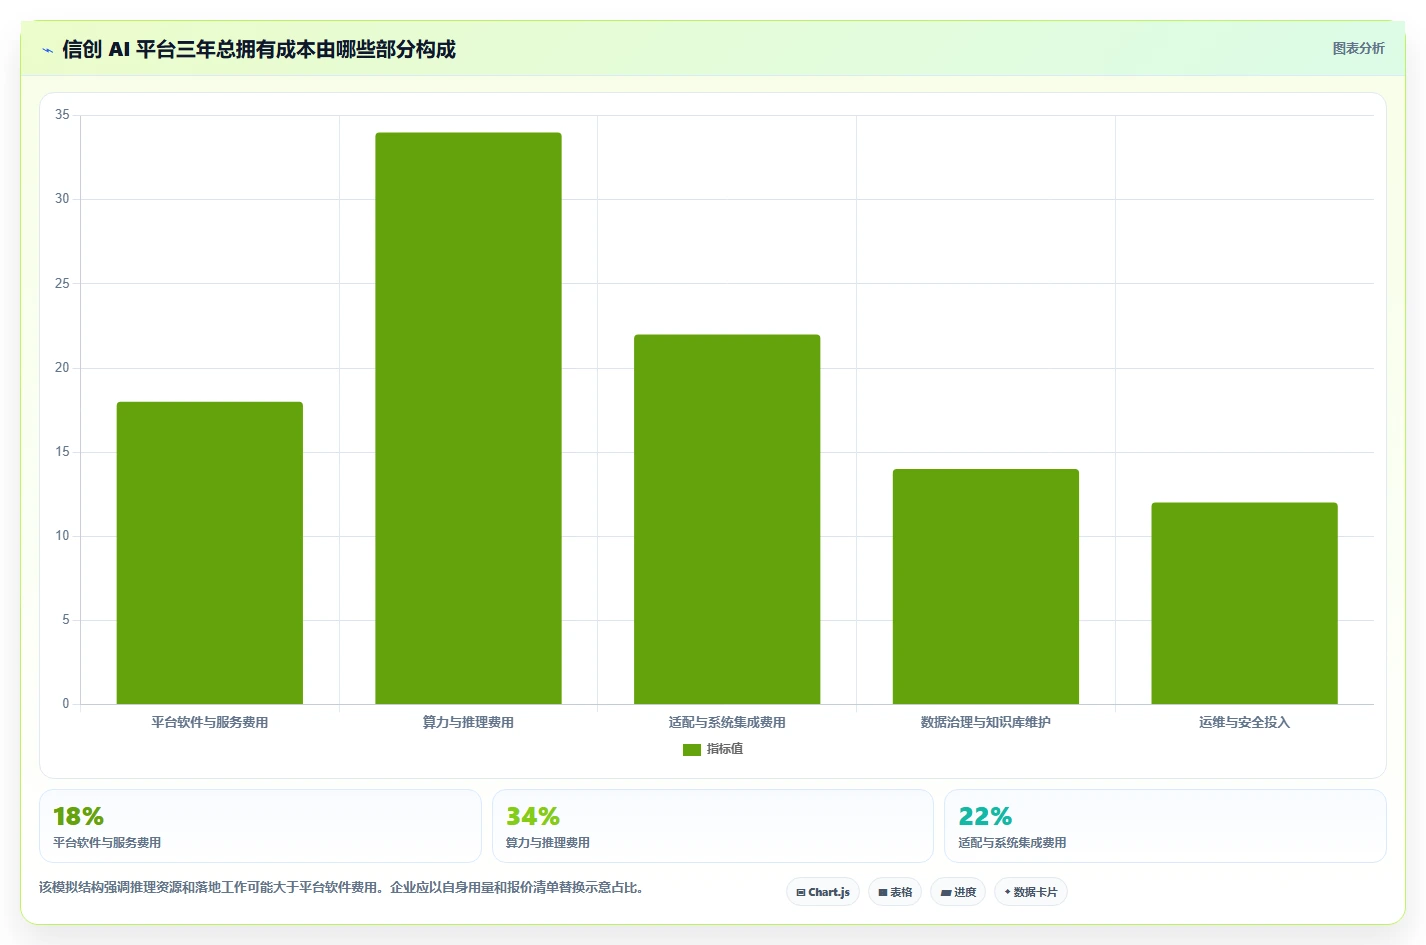
Task: Click the 图表分析 label in the header
Action: (1358, 48)
